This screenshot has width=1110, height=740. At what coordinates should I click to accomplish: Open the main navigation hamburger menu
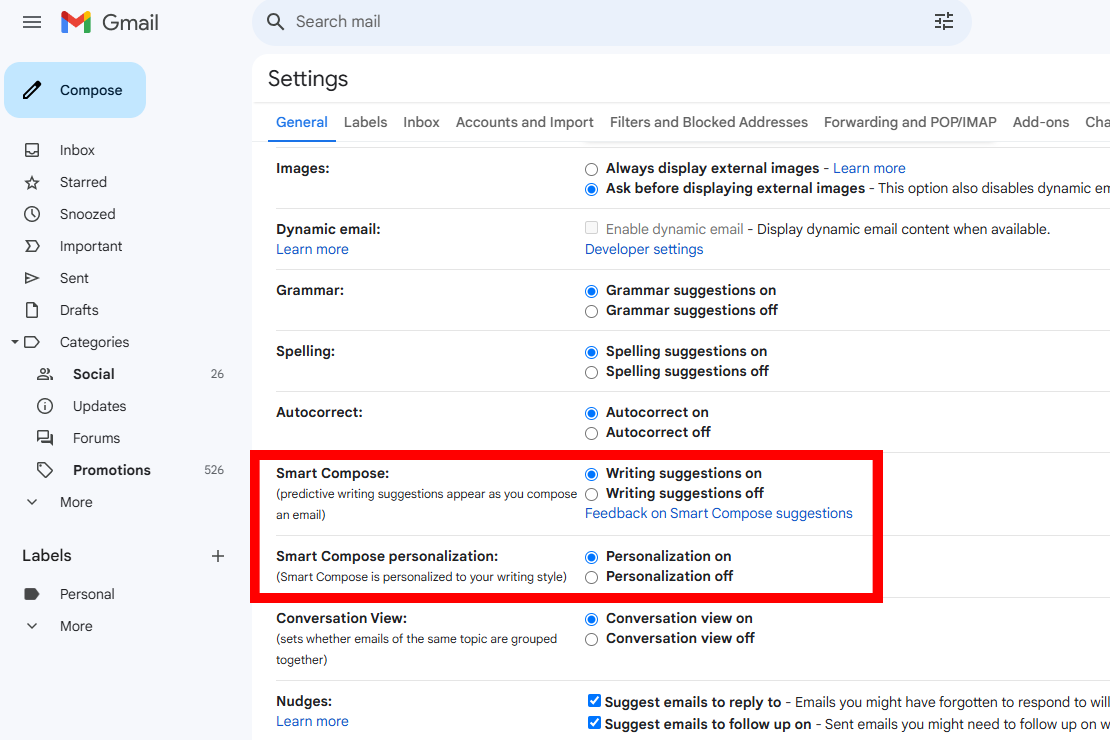[x=31, y=22]
